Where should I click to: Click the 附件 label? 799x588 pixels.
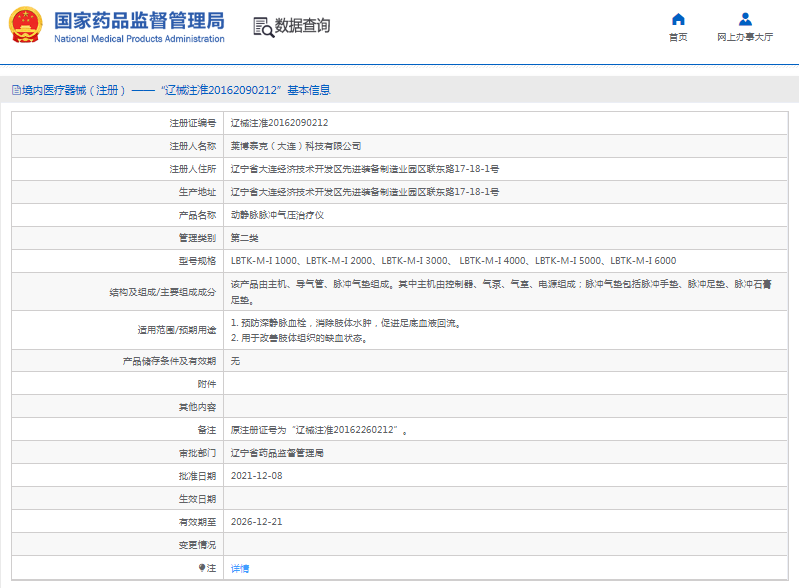(207, 384)
